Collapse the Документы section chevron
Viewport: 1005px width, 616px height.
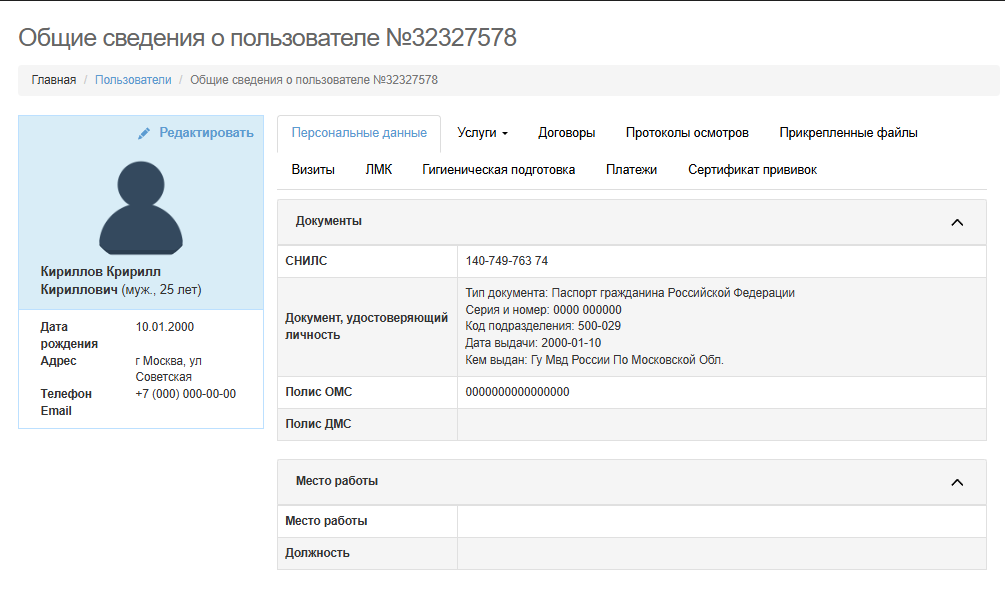click(956, 222)
